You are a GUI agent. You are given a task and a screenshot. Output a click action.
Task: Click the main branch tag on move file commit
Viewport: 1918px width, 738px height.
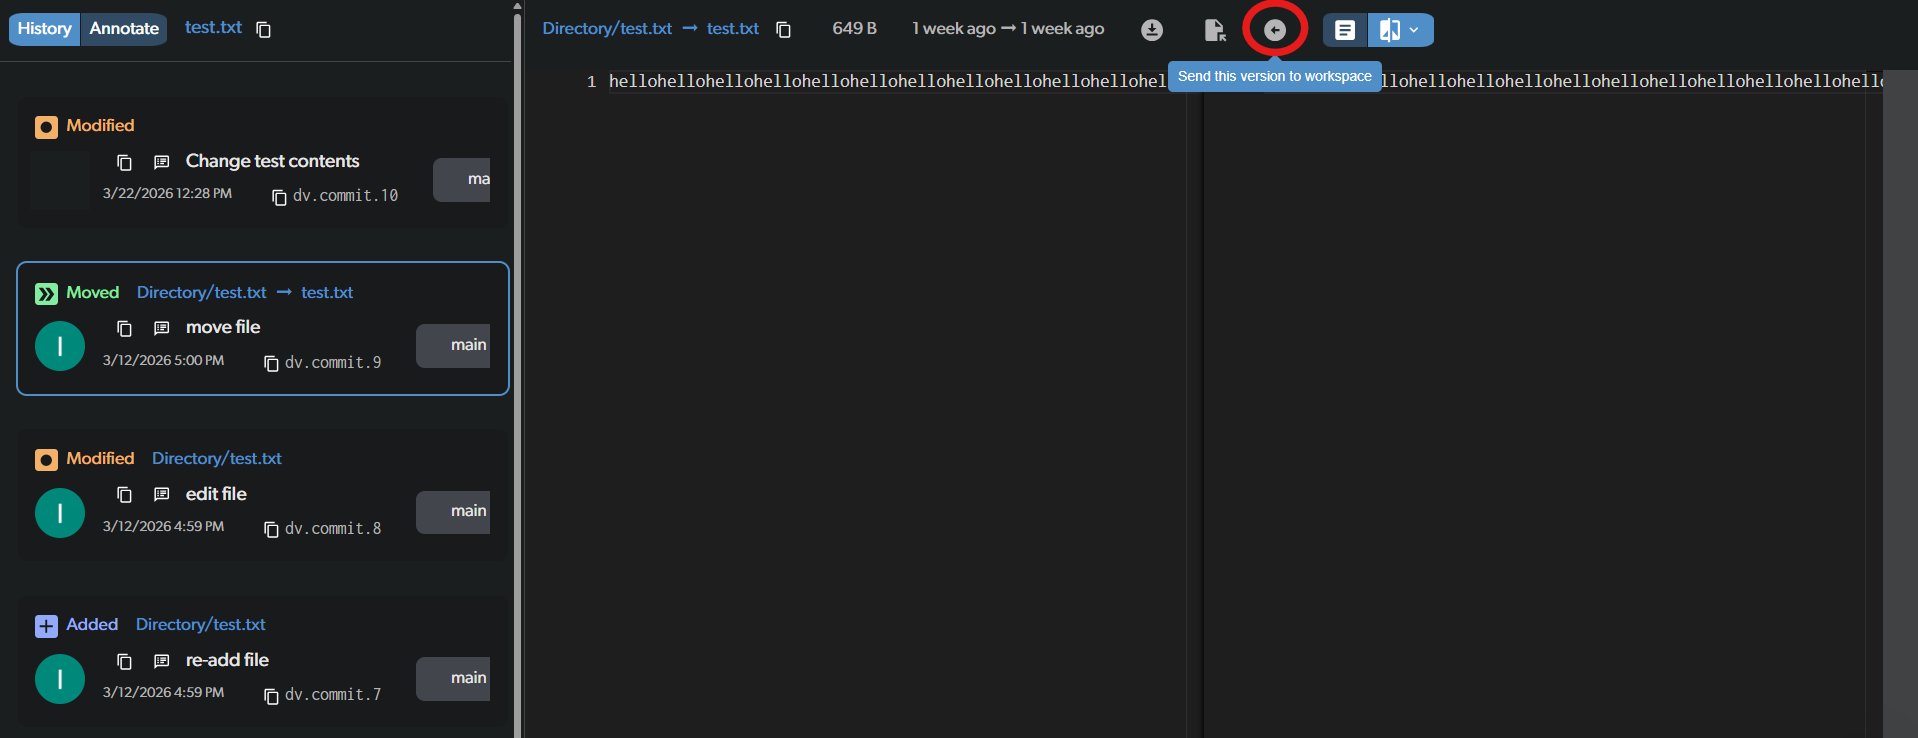pos(454,345)
